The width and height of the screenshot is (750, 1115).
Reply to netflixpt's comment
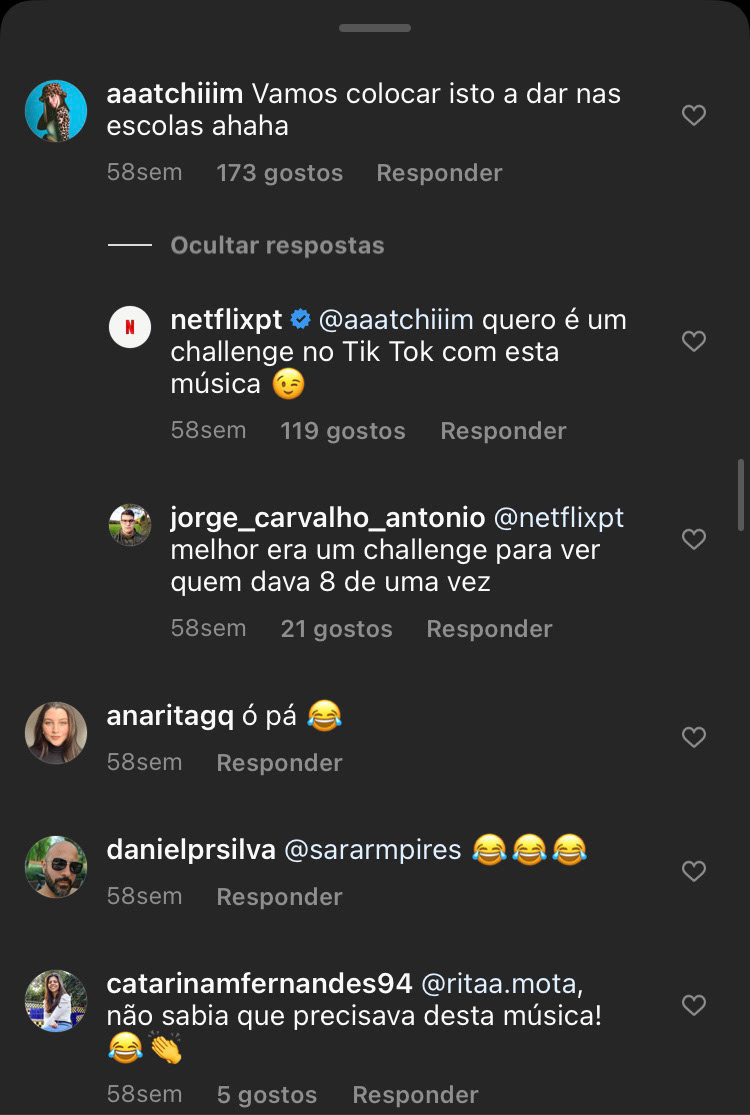[503, 431]
